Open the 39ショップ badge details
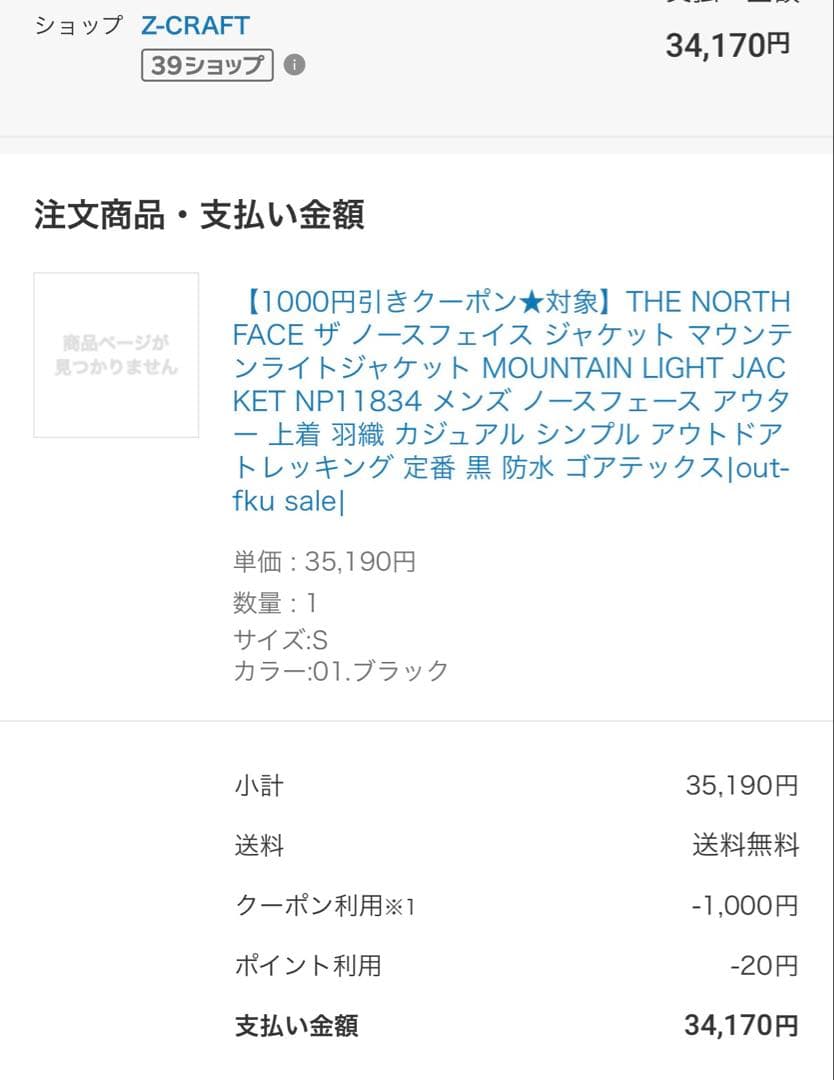Viewport: 834px width, 1080px height. [x=207, y=66]
